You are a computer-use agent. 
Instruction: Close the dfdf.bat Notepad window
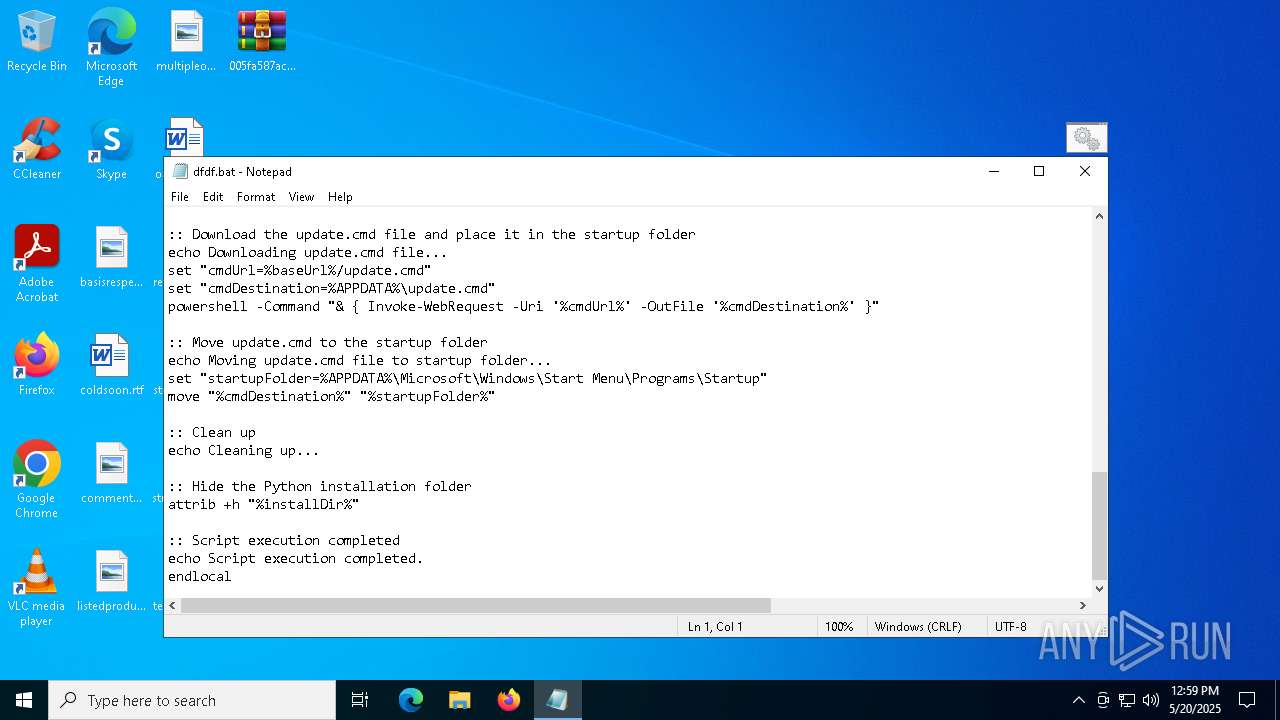pyautogui.click(x=1085, y=171)
